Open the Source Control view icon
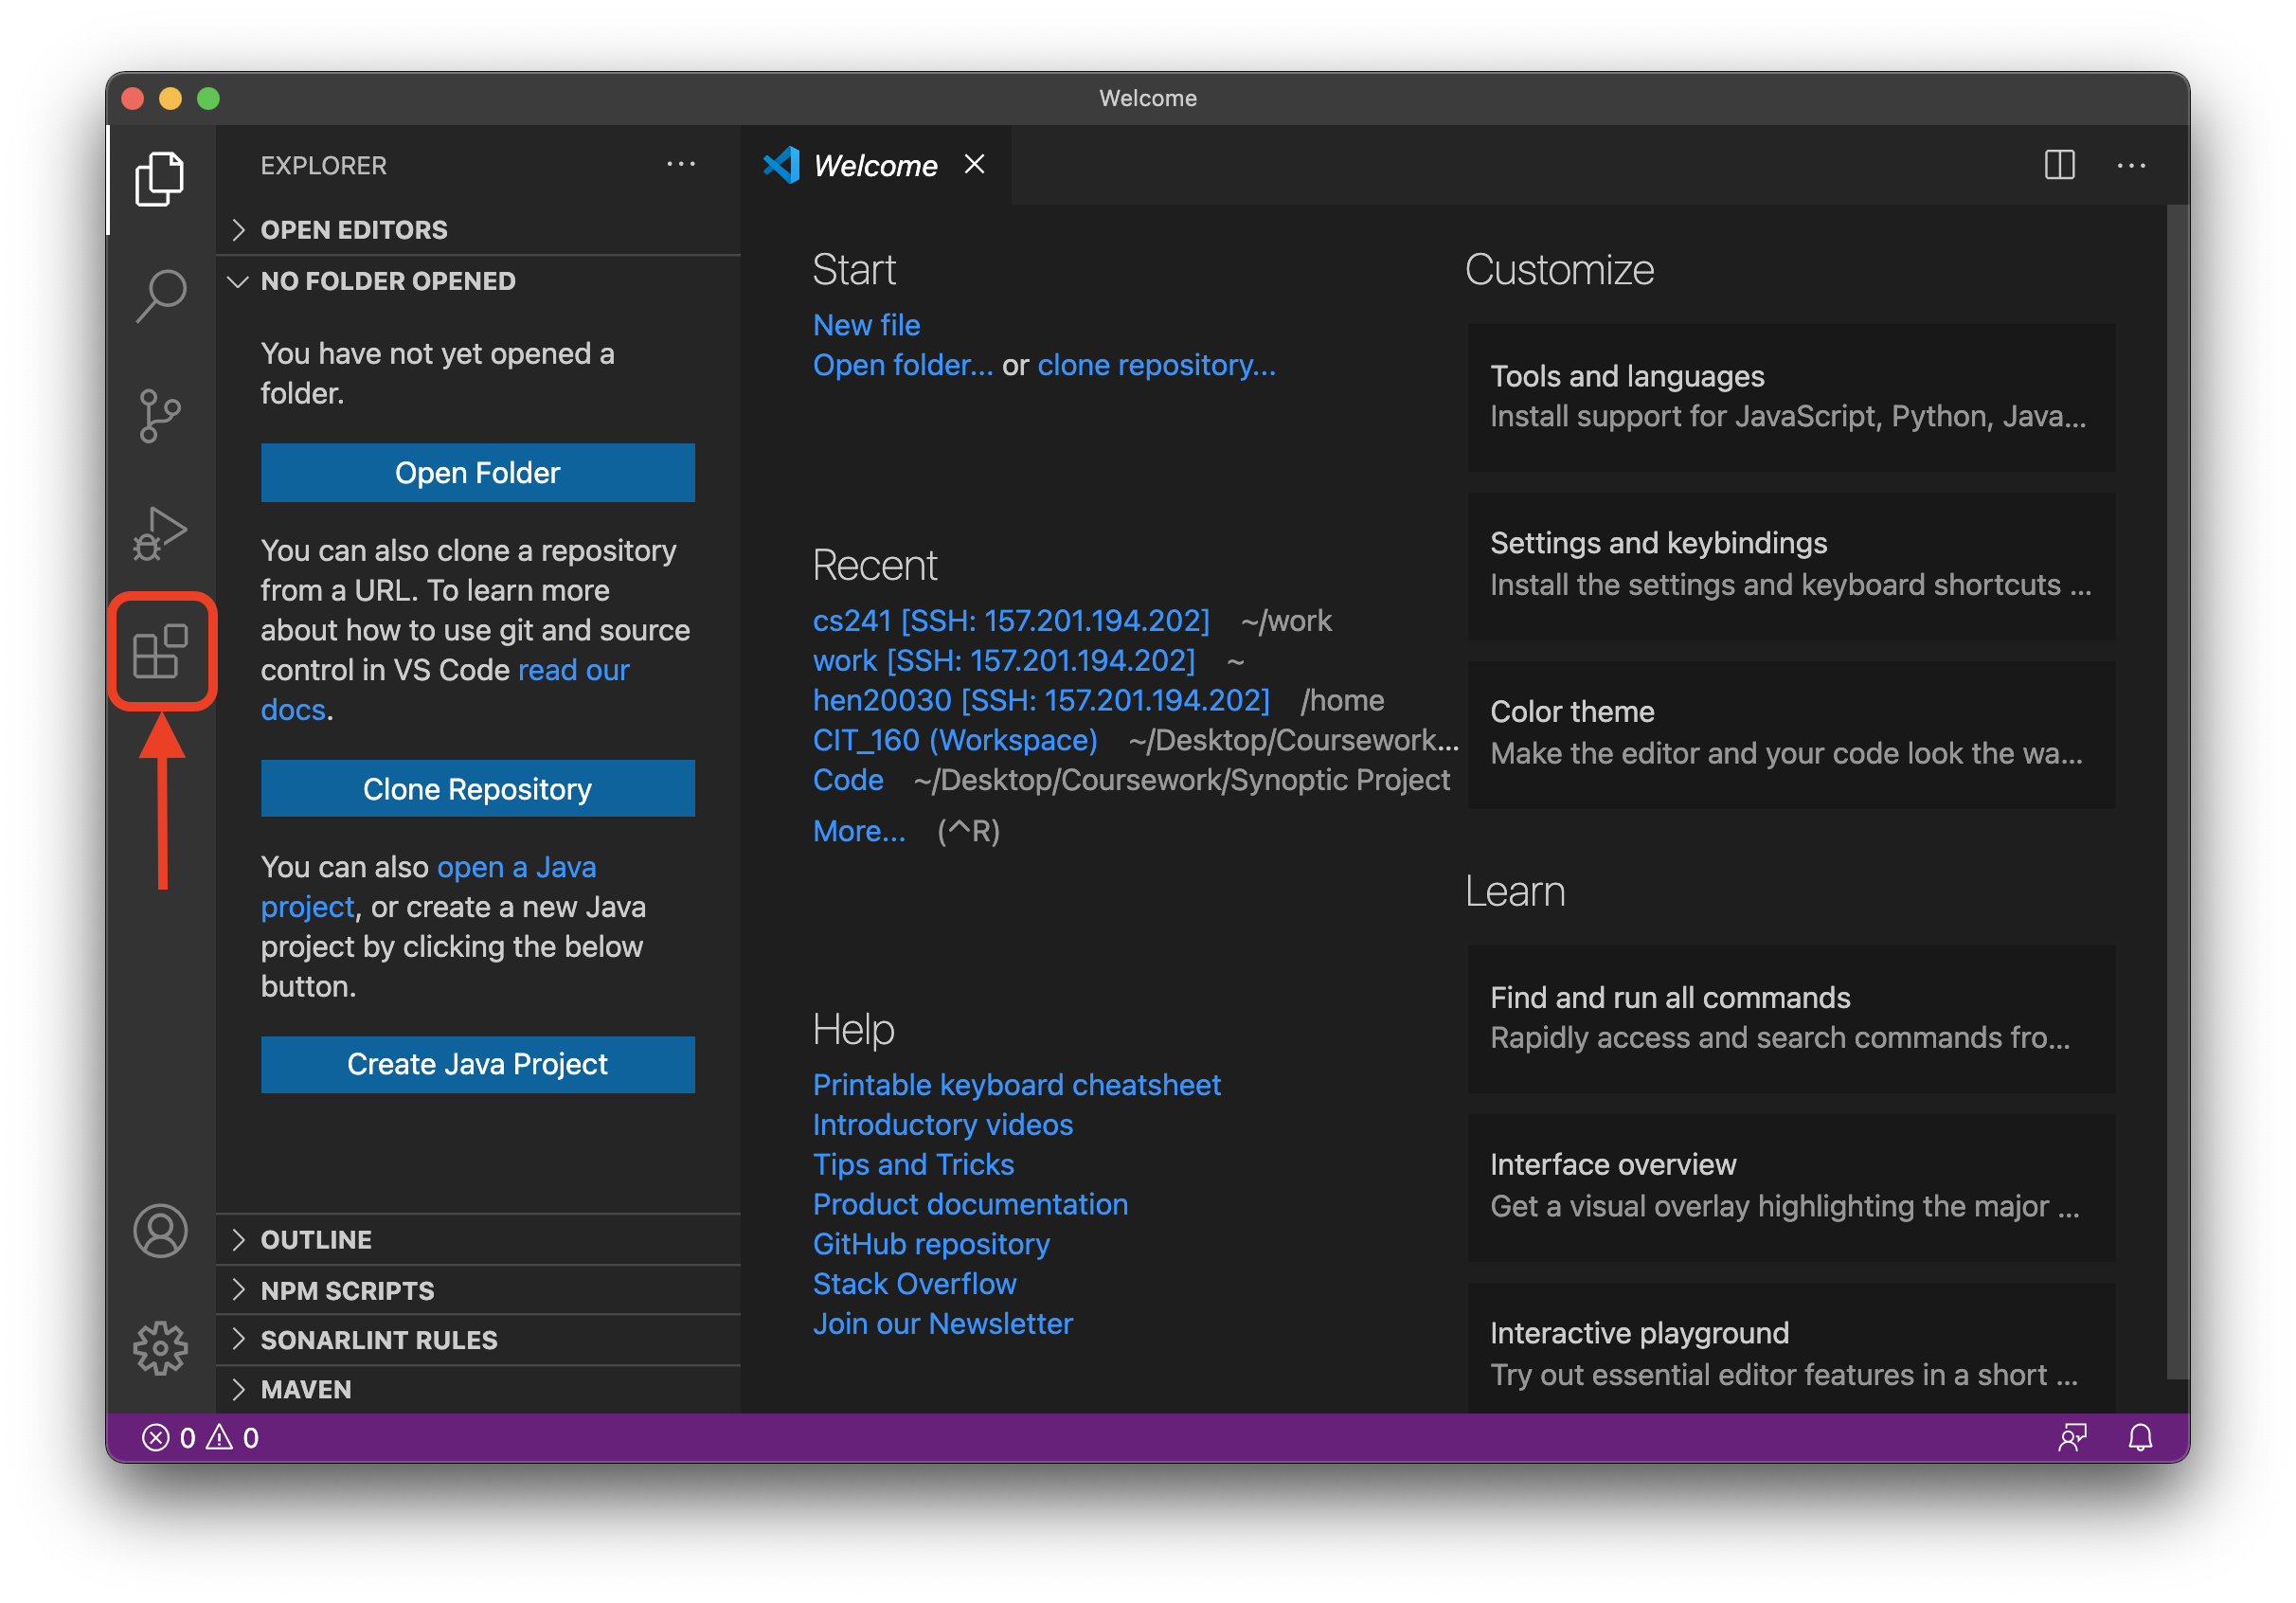This screenshot has height=1603, width=2296. (x=160, y=414)
